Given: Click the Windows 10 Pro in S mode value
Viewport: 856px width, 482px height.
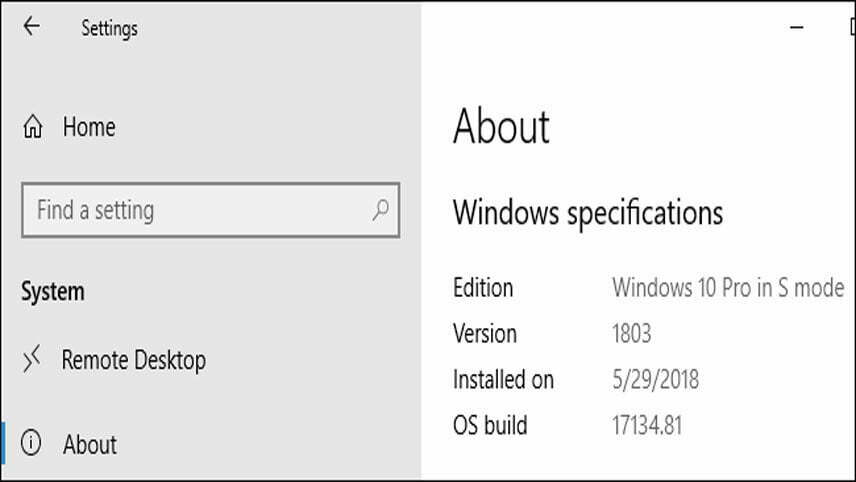Looking at the screenshot, I should click(728, 288).
